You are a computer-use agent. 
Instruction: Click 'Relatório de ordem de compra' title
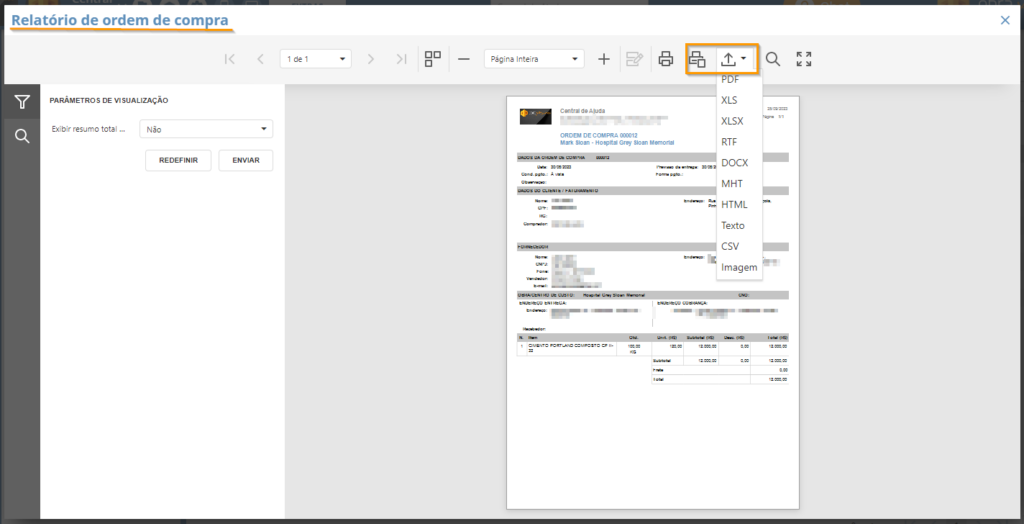[120, 20]
